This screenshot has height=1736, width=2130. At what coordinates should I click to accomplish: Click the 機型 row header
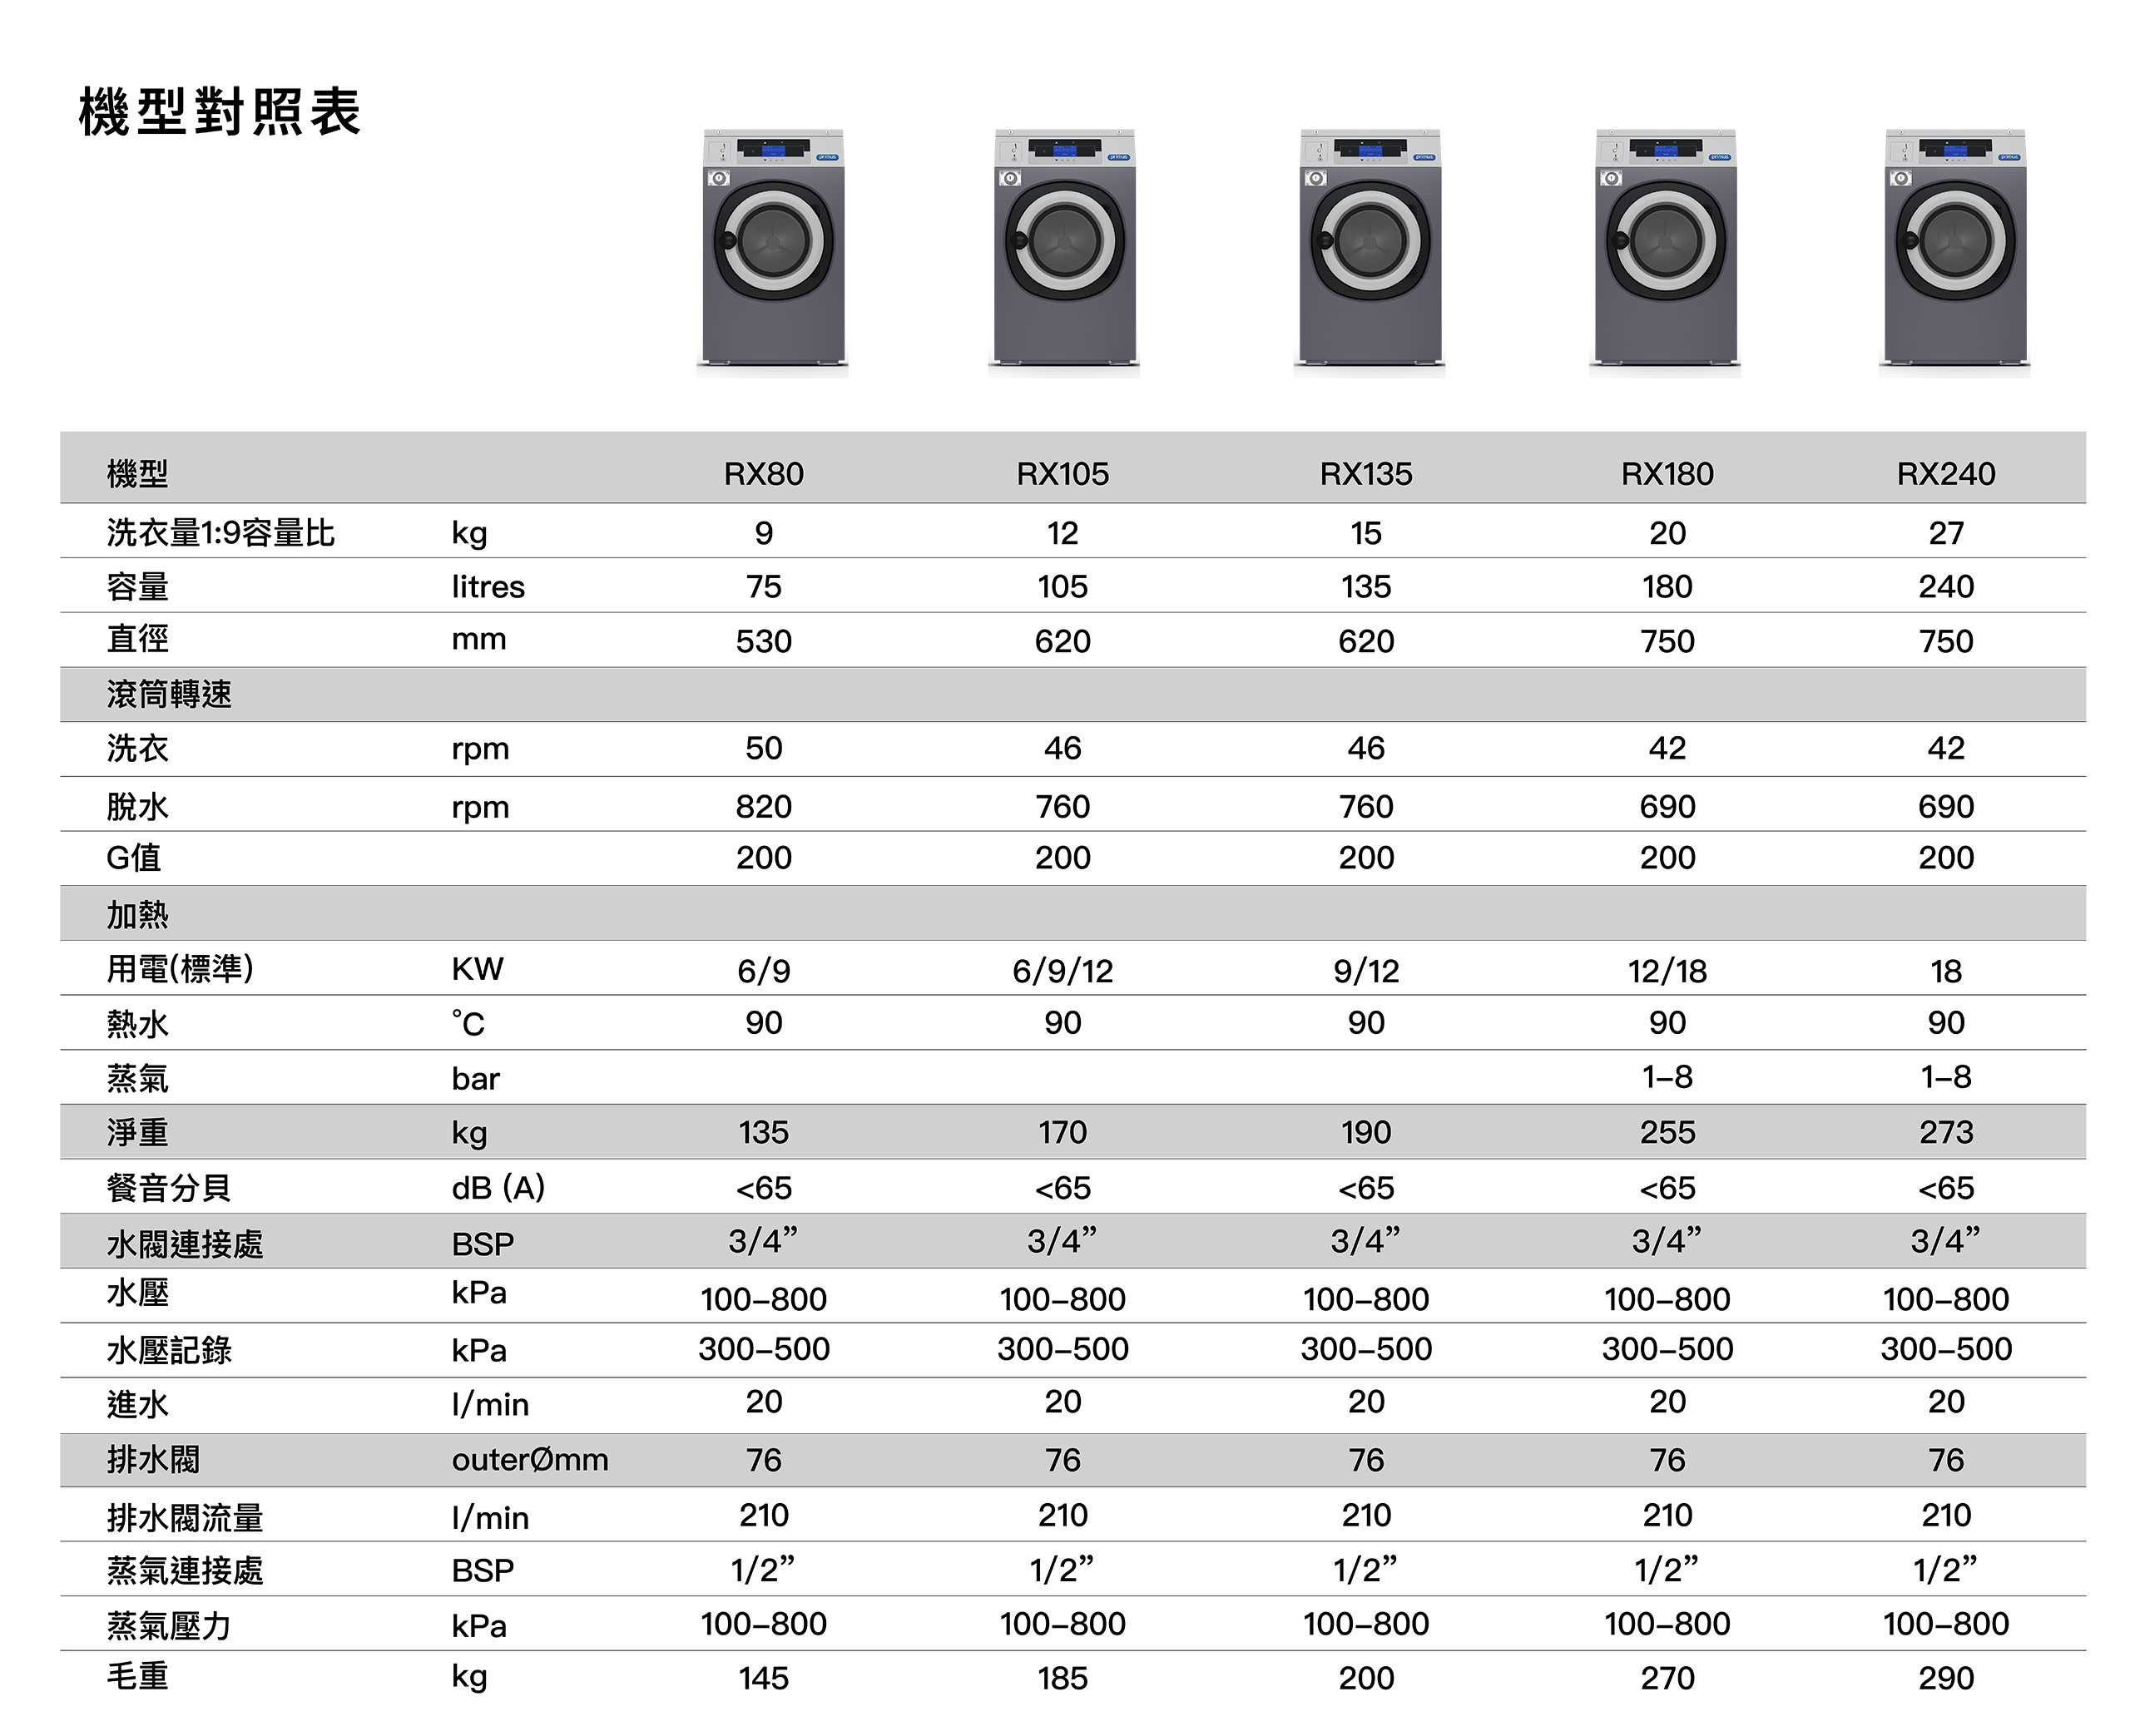[x=137, y=474]
